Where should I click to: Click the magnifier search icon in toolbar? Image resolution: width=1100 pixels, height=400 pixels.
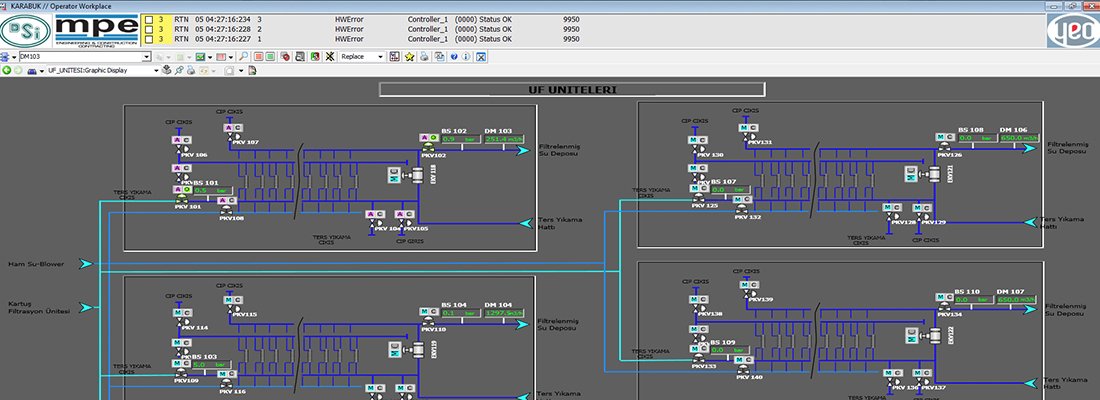245,57
